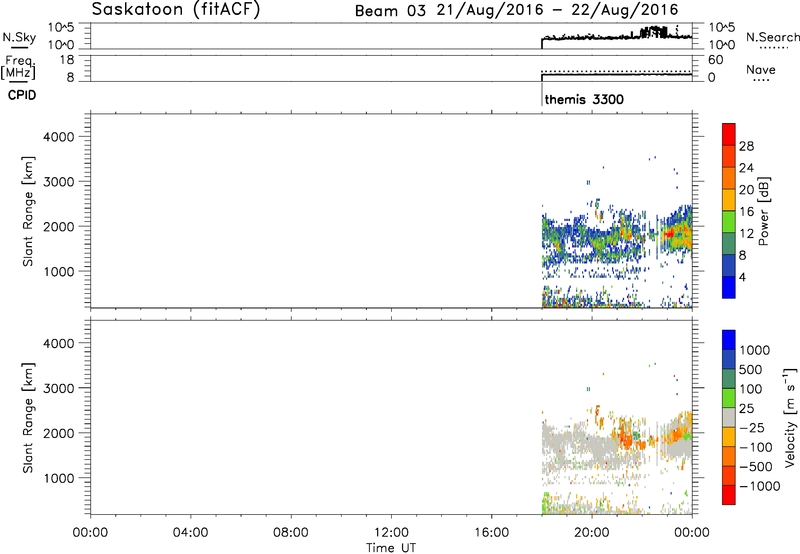
Task: Click the 08:00 time tick label
Action: pos(291,533)
